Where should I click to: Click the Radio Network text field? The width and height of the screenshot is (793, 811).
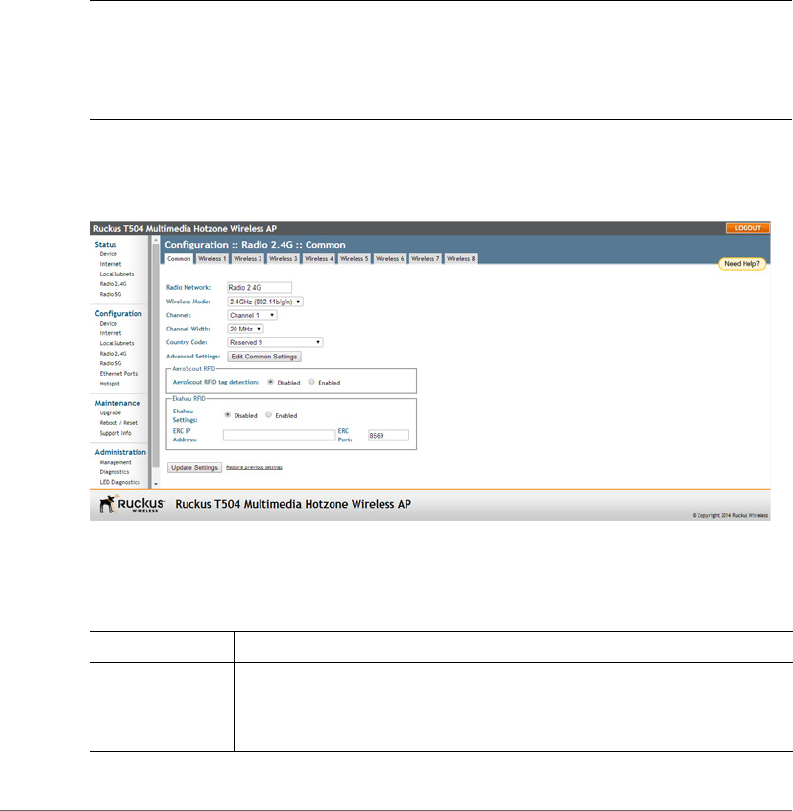point(260,288)
